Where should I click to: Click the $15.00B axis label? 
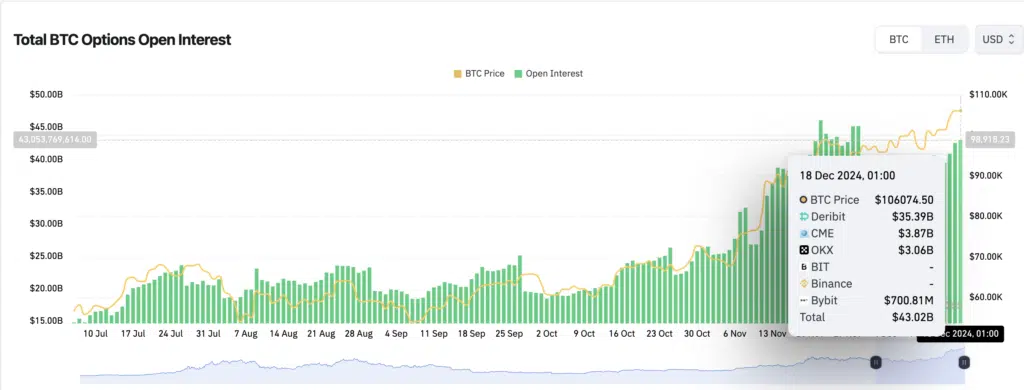46,321
